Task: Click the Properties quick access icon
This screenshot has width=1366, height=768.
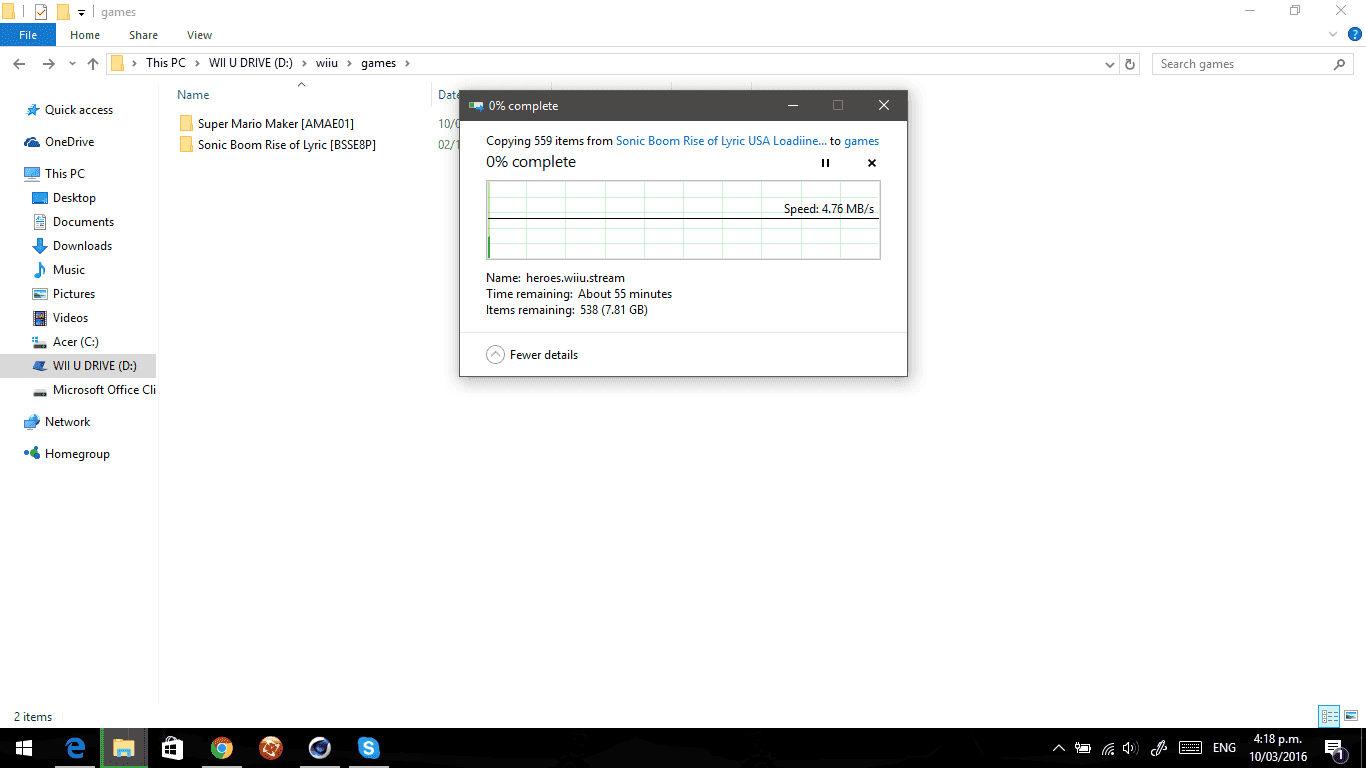Action: coord(41,12)
